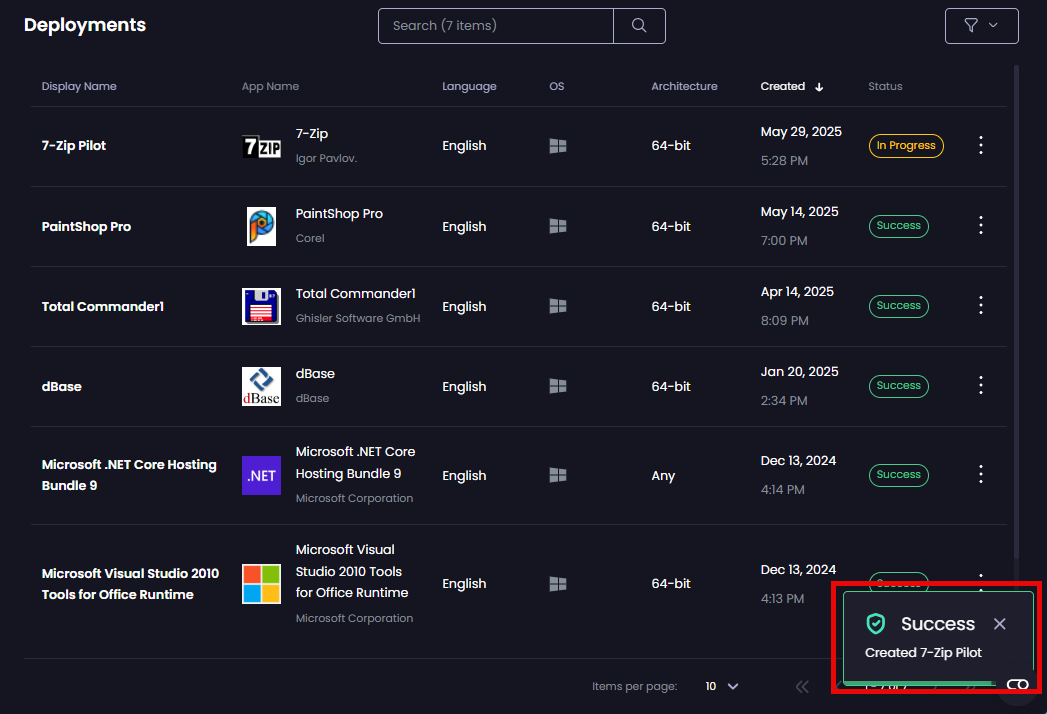Click the In Progress status badge
Image resolution: width=1047 pixels, height=714 pixels.
click(x=905, y=145)
